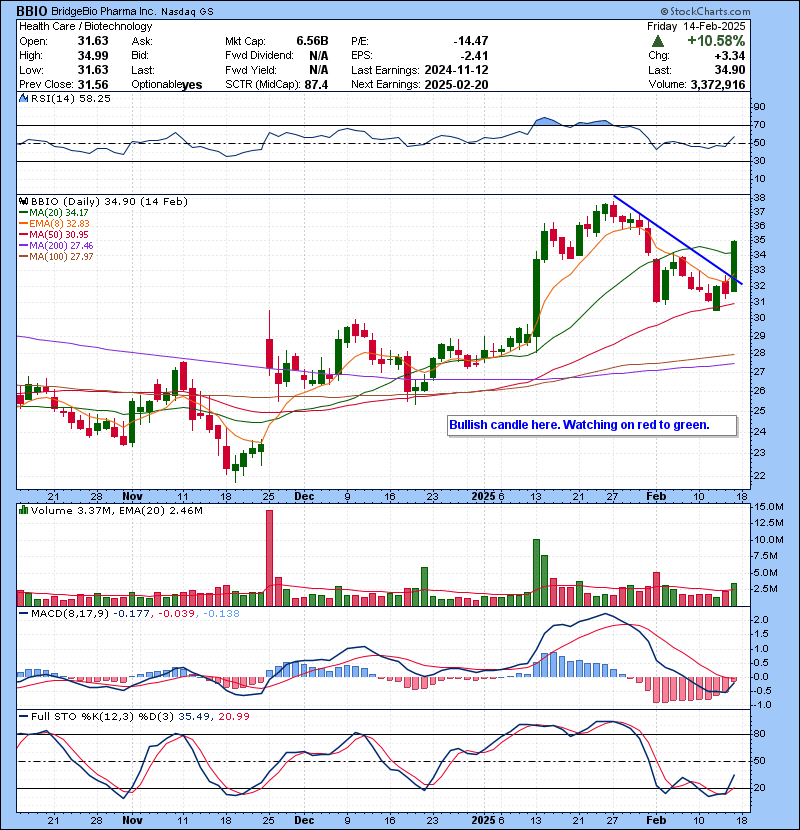
Task: Click the 38 price level on the price axis
Action: 759,198
